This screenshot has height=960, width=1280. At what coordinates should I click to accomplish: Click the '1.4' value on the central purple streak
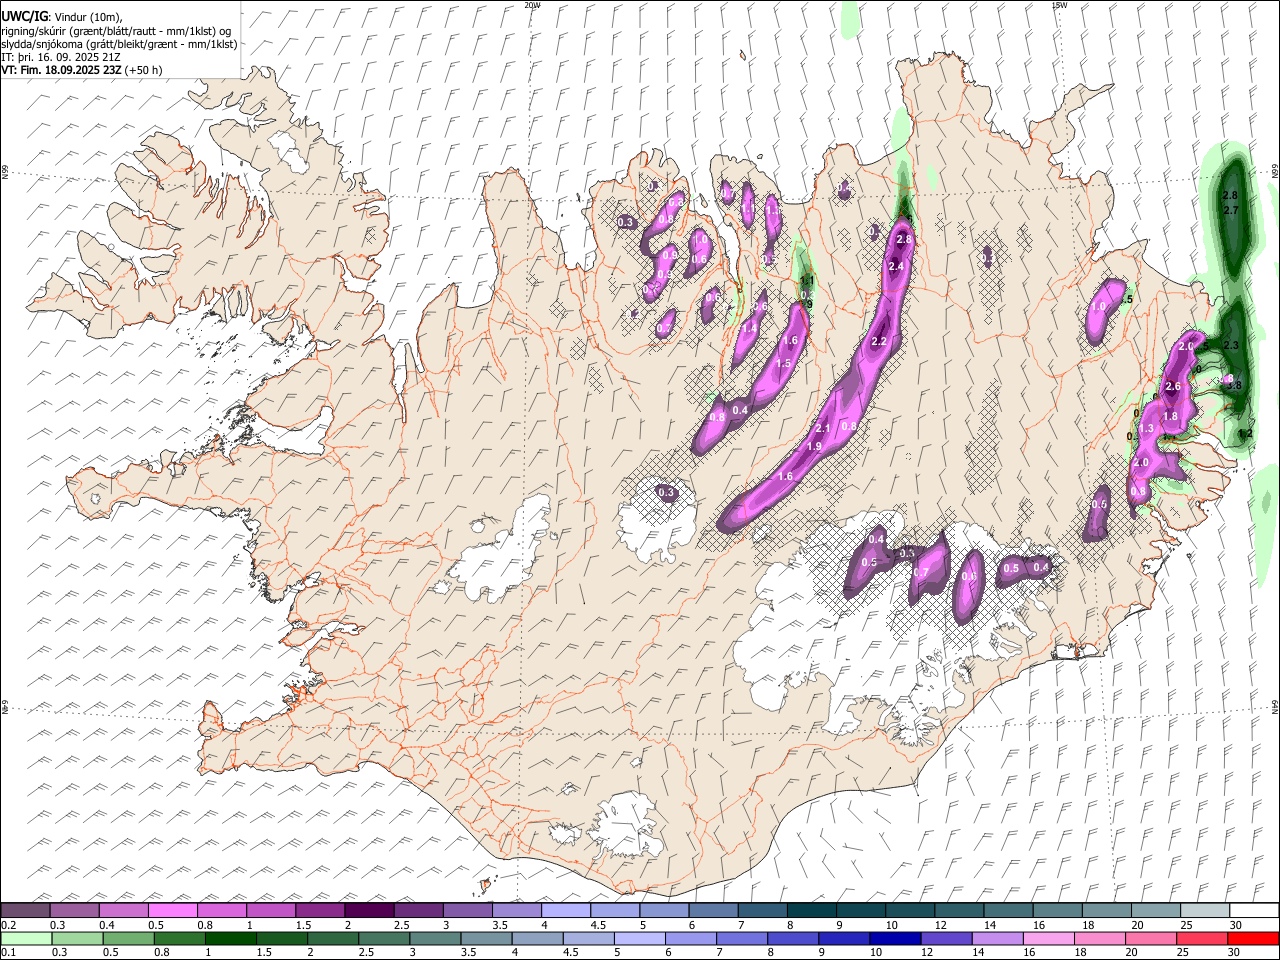click(x=749, y=328)
